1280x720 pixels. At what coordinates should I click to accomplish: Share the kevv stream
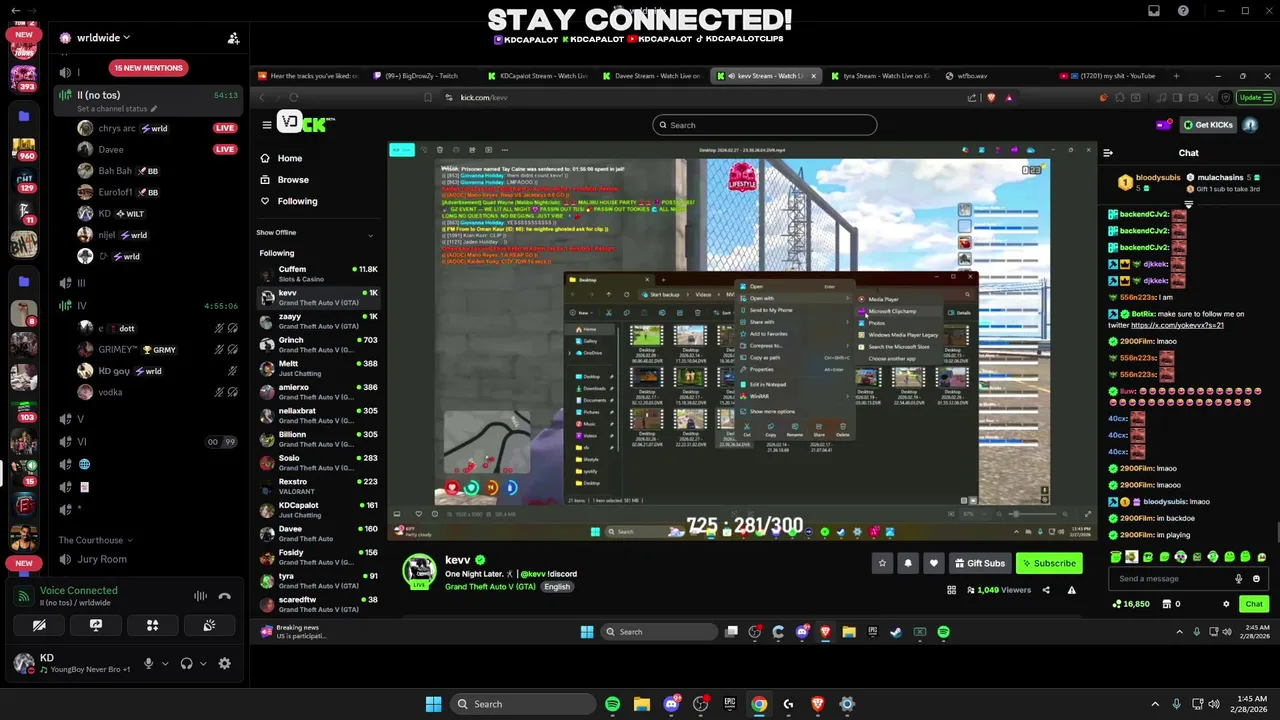coord(1046,590)
